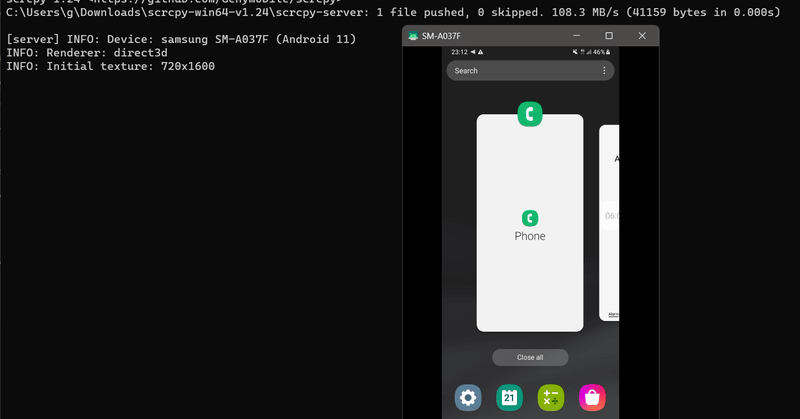Select the Phone app recent card
800x419 pixels.
pos(530,223)
